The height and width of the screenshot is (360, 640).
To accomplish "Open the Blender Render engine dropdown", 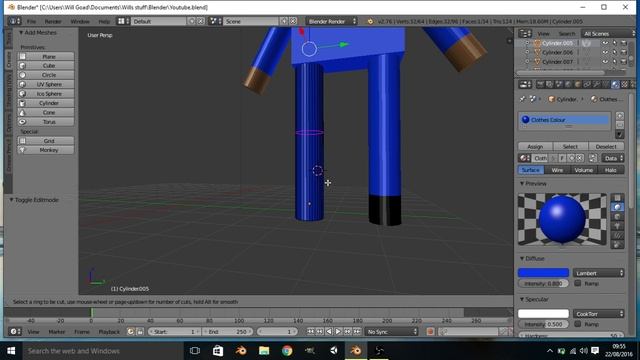I will tap(332, 21).
